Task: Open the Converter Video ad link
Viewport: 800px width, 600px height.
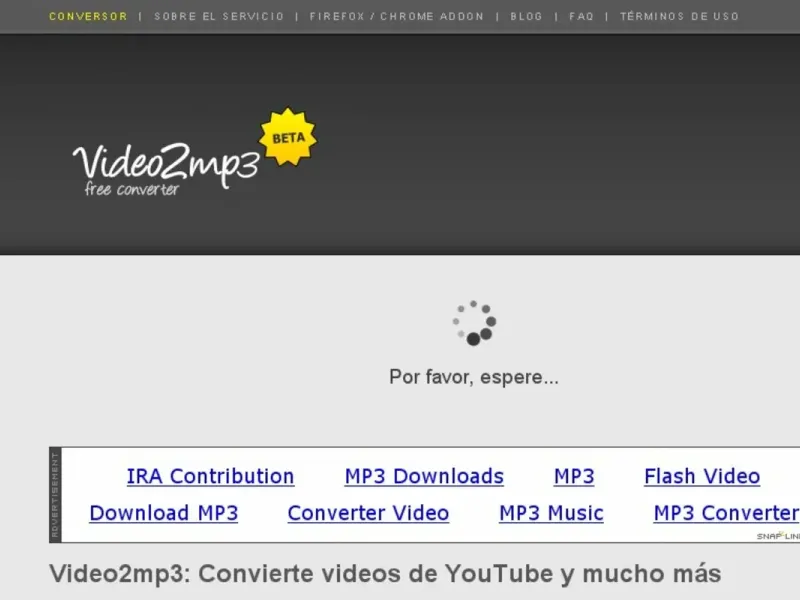Action: [368, 513]
